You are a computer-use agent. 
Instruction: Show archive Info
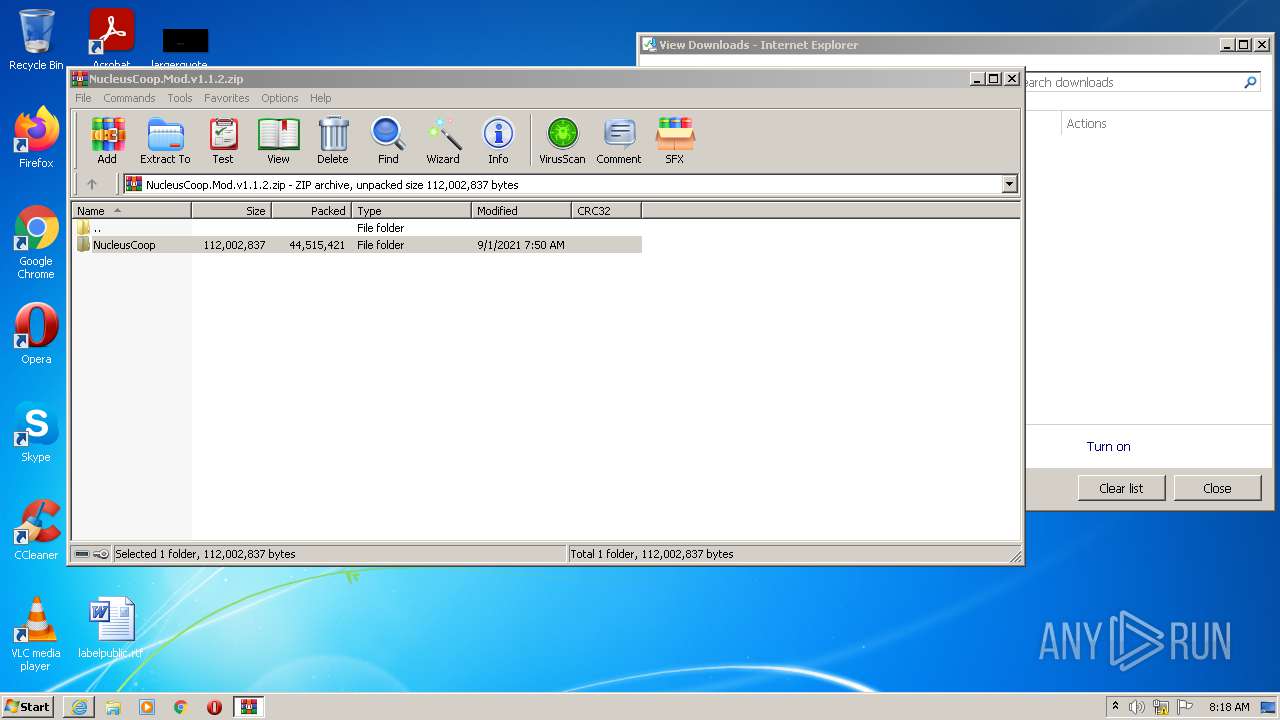pyautogui.click(x=498, y=140)
